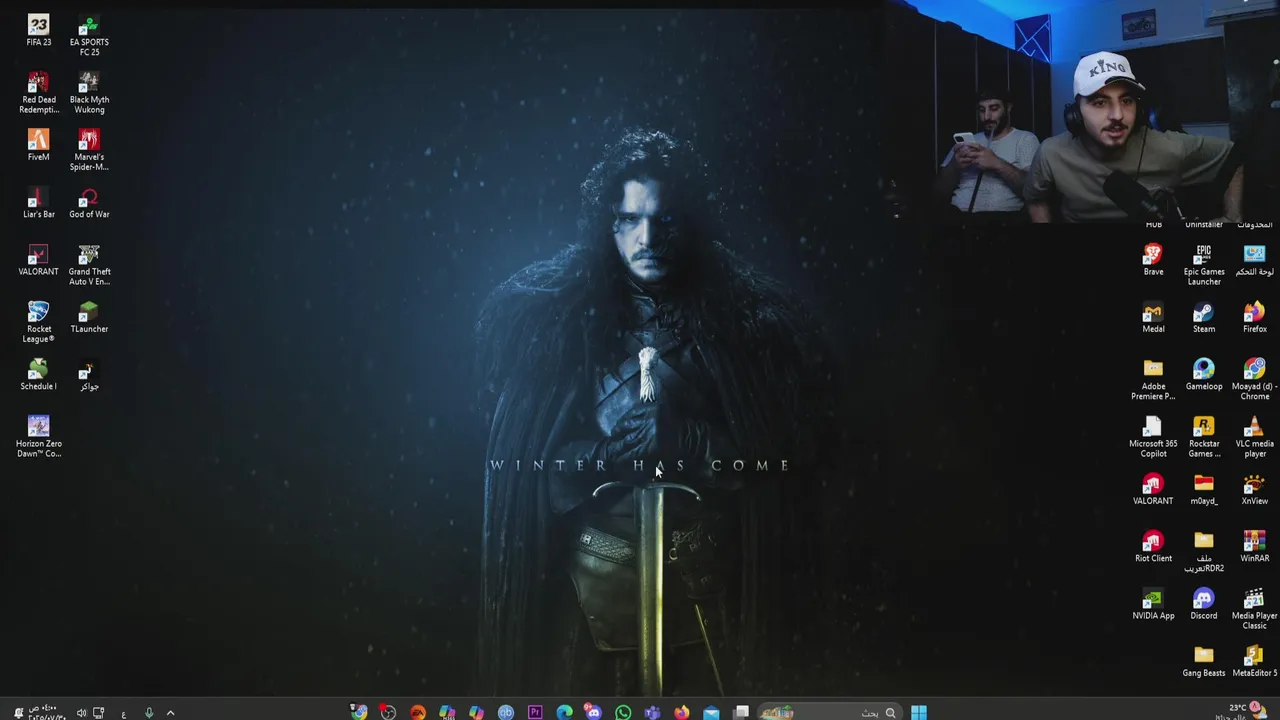Select the Adobe Premiere P... folder

[x=1153, y=380]
